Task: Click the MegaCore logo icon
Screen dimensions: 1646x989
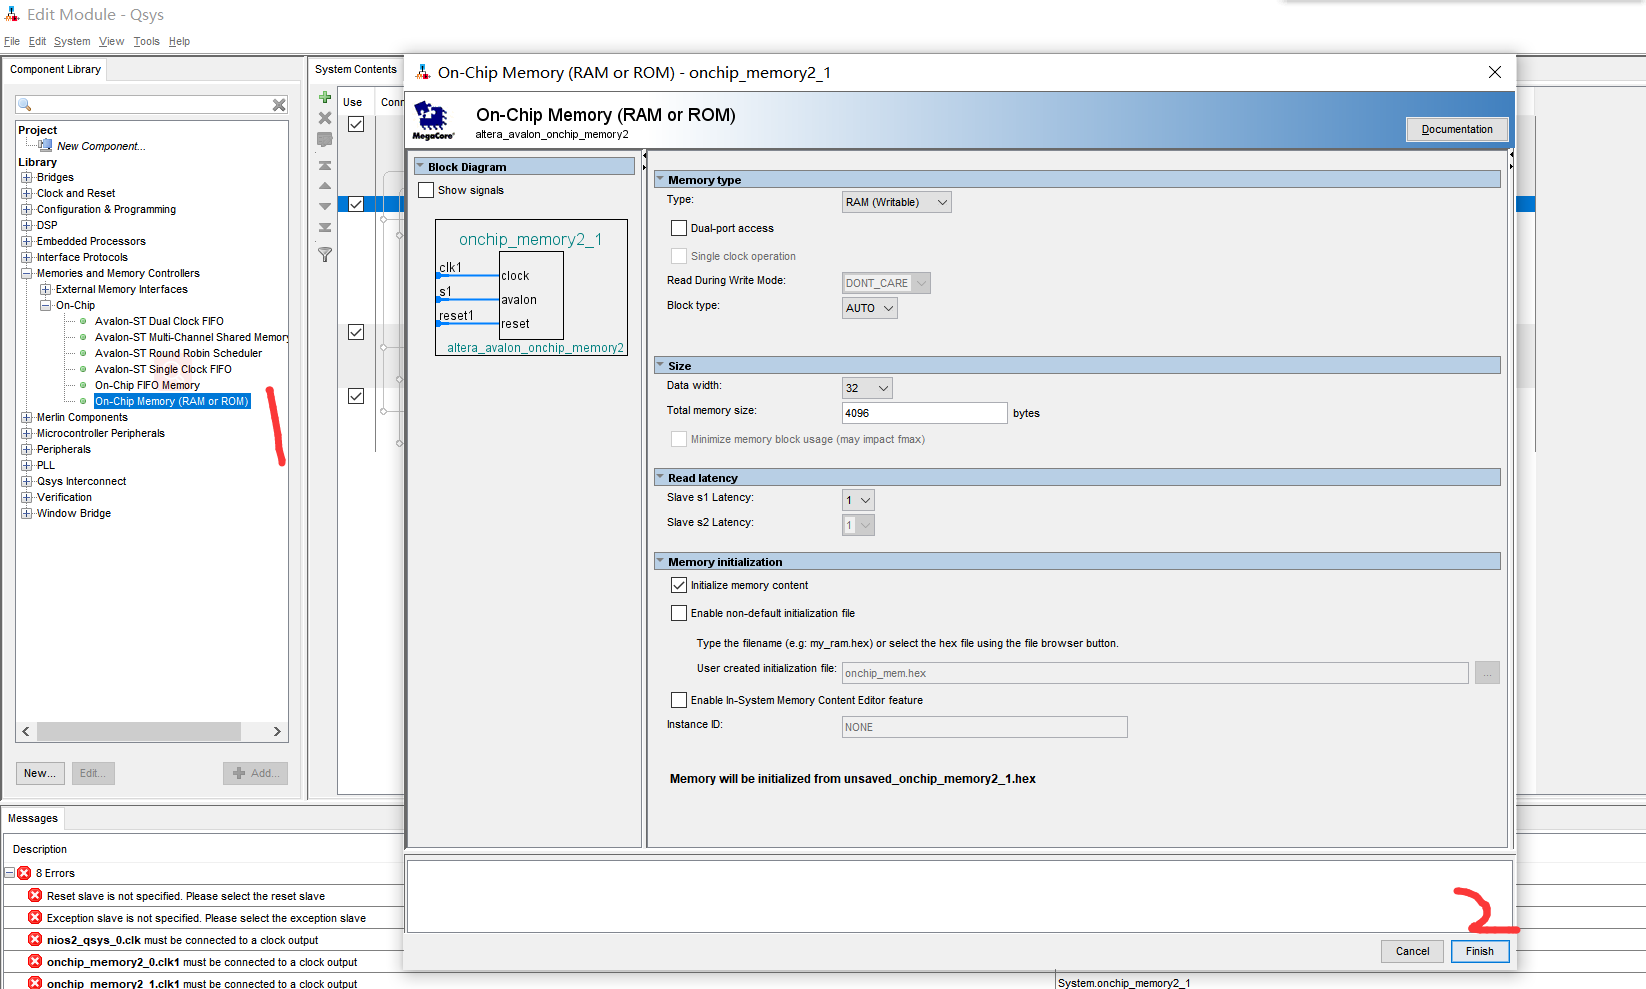Action: coord(433,120)
